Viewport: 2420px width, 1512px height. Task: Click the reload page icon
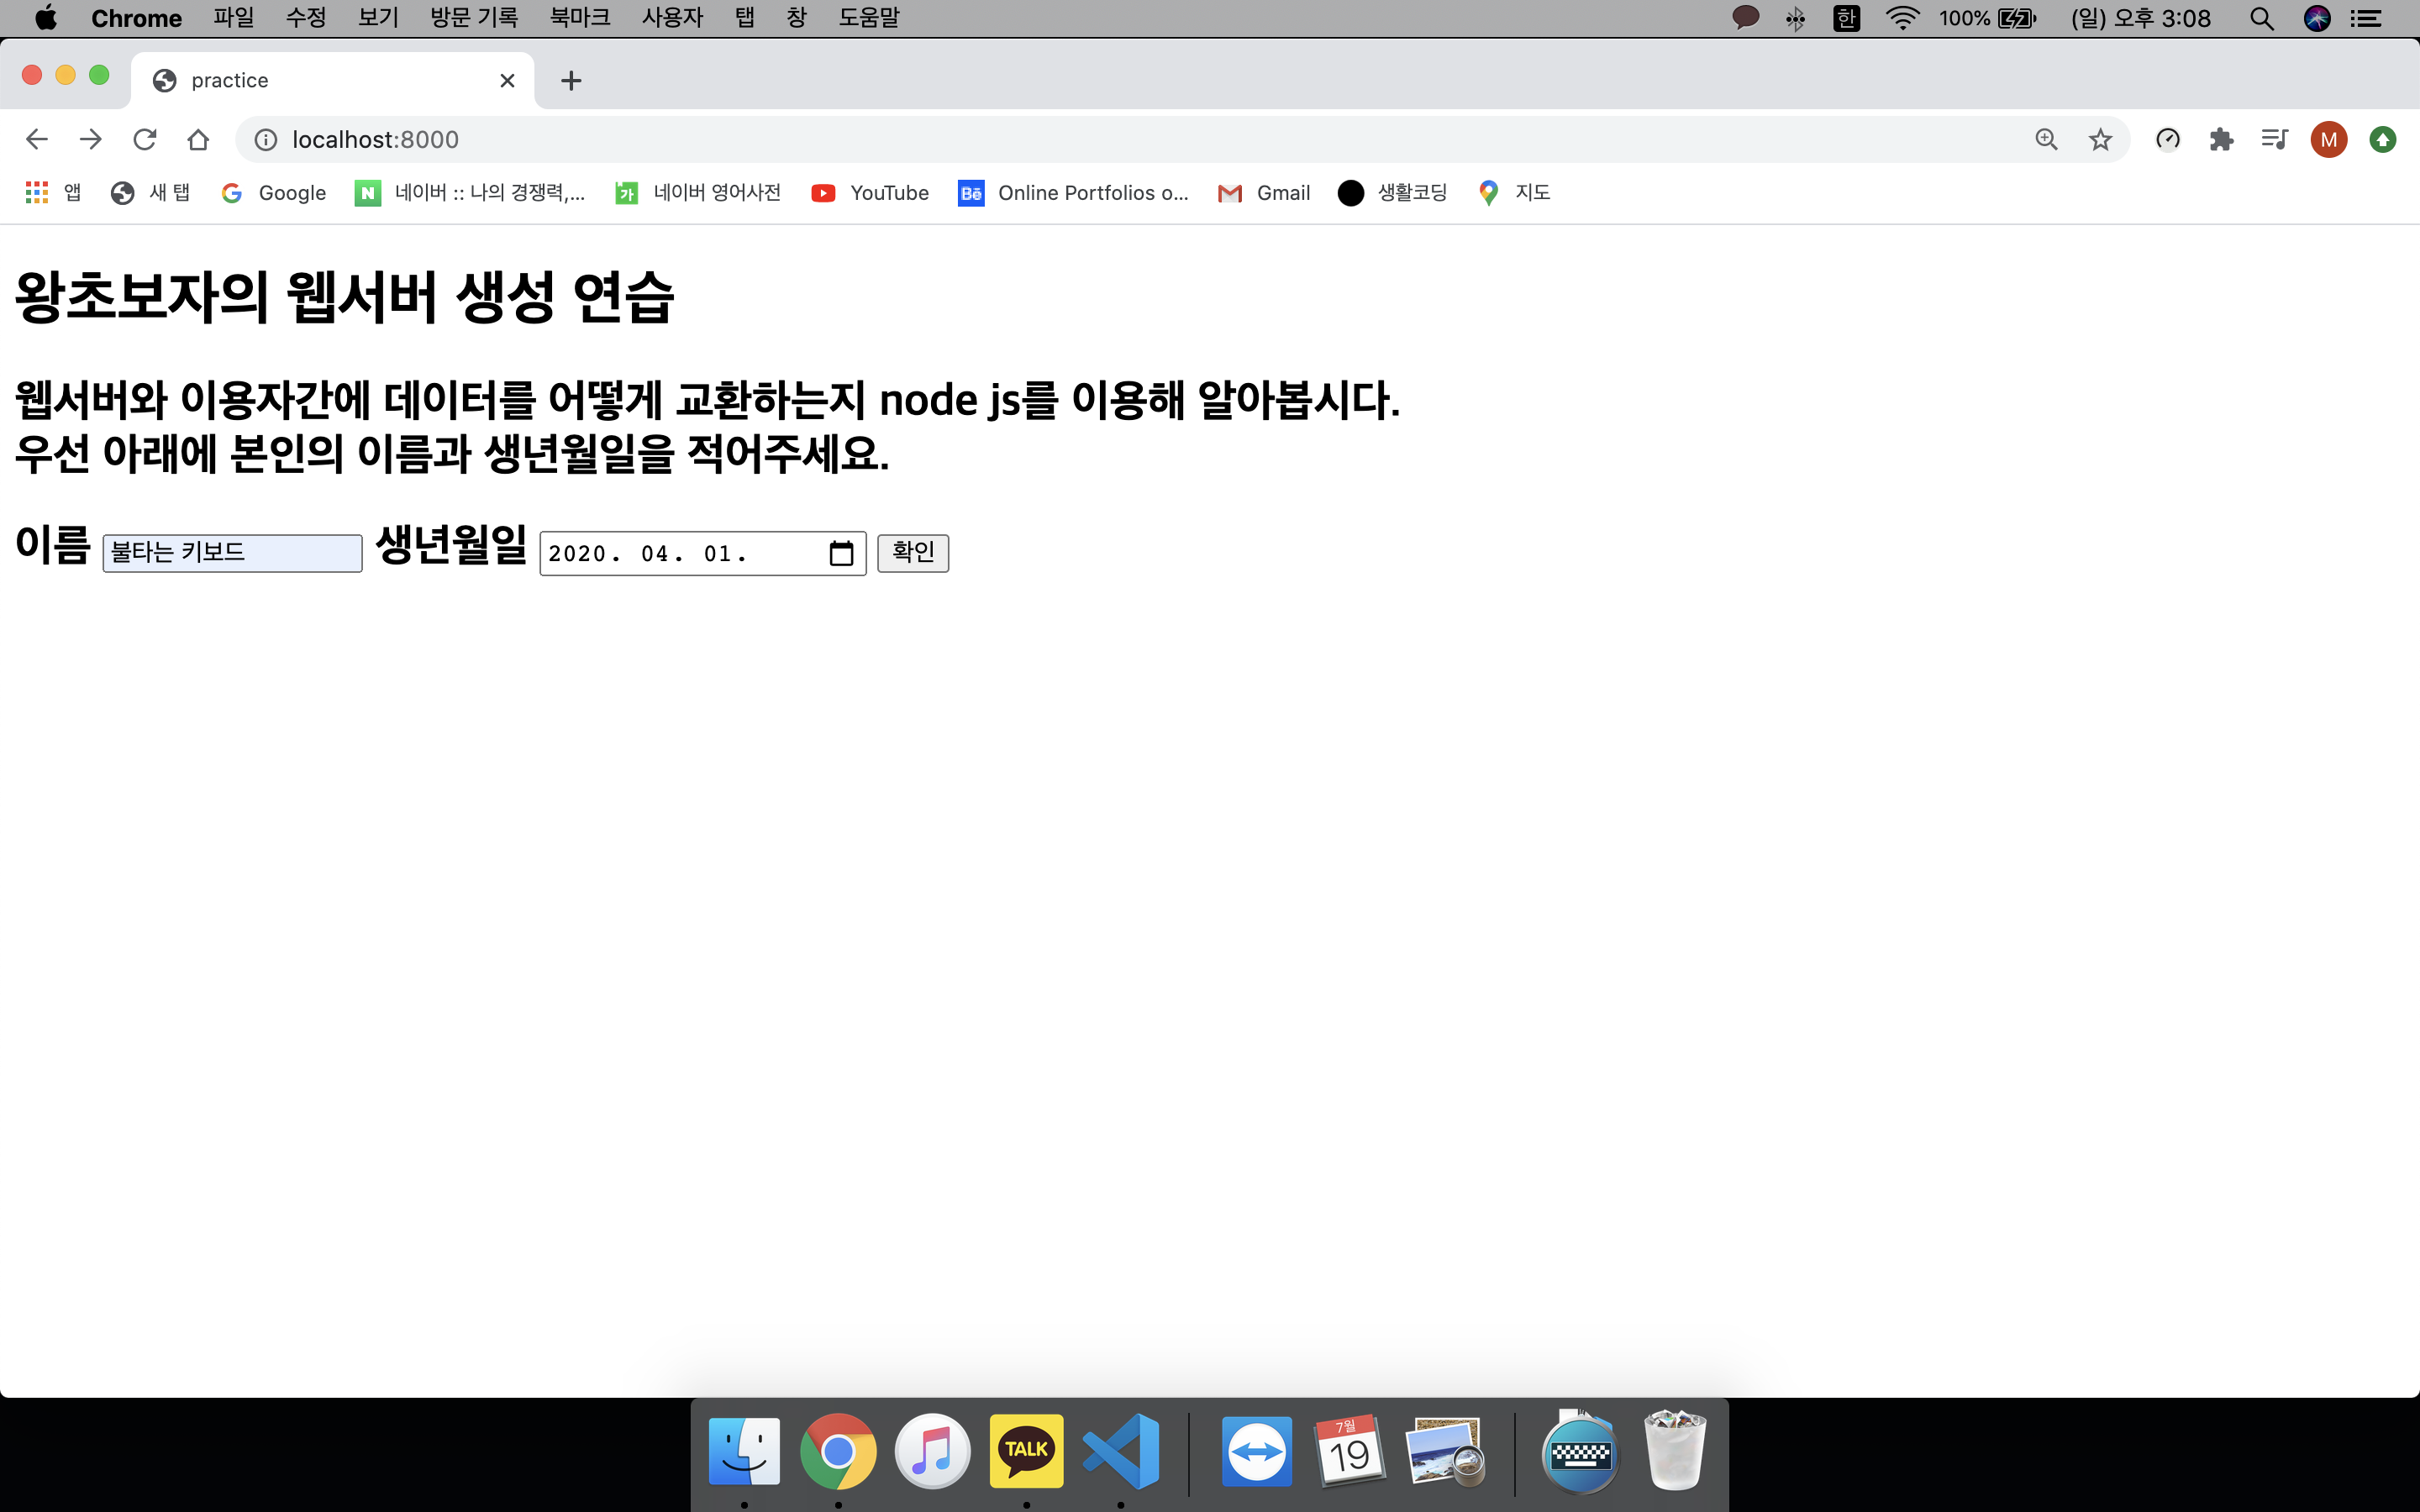pyautogui.click(x=145, y=139)
